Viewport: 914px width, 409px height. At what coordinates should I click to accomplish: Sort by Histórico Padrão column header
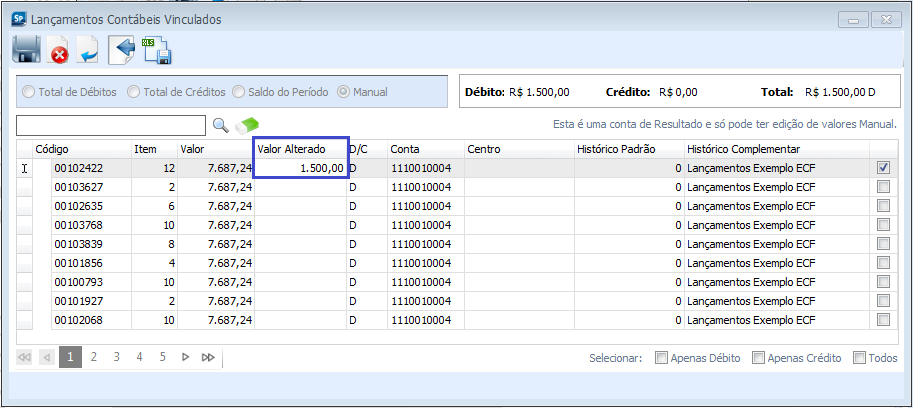pyautogui.click(x=629, y=149)
